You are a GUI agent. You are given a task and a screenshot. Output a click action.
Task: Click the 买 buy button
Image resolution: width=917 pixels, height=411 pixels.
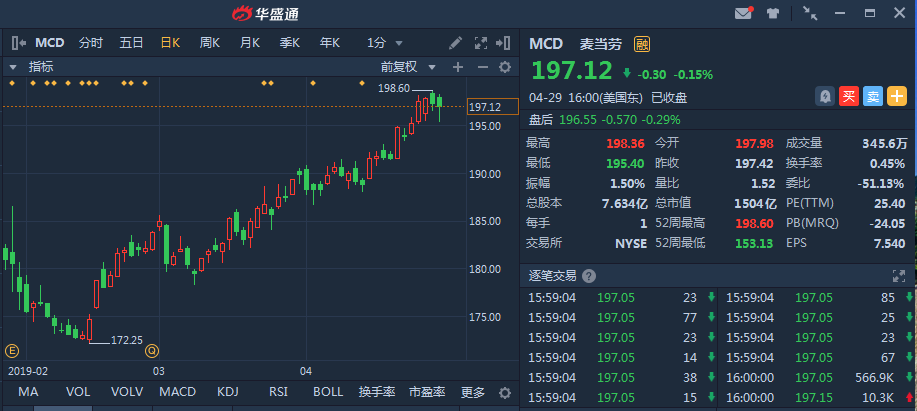(849, 96)
